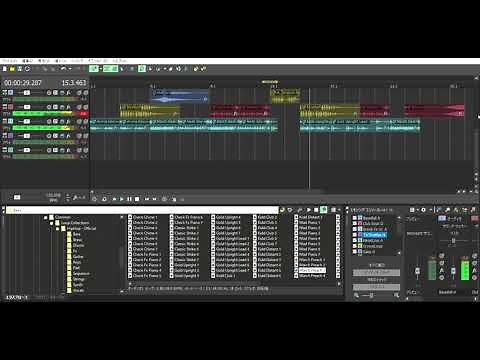Click the A automation icon beside left fader
The image size is (480, 360).
442,271
